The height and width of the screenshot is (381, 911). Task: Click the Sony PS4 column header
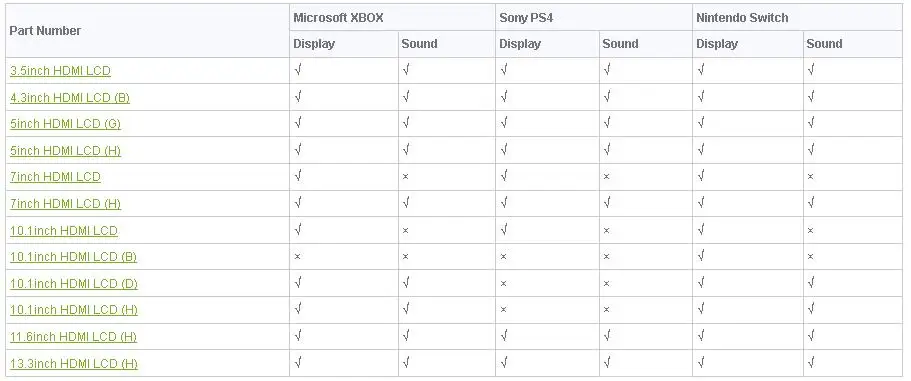point(526,18)
